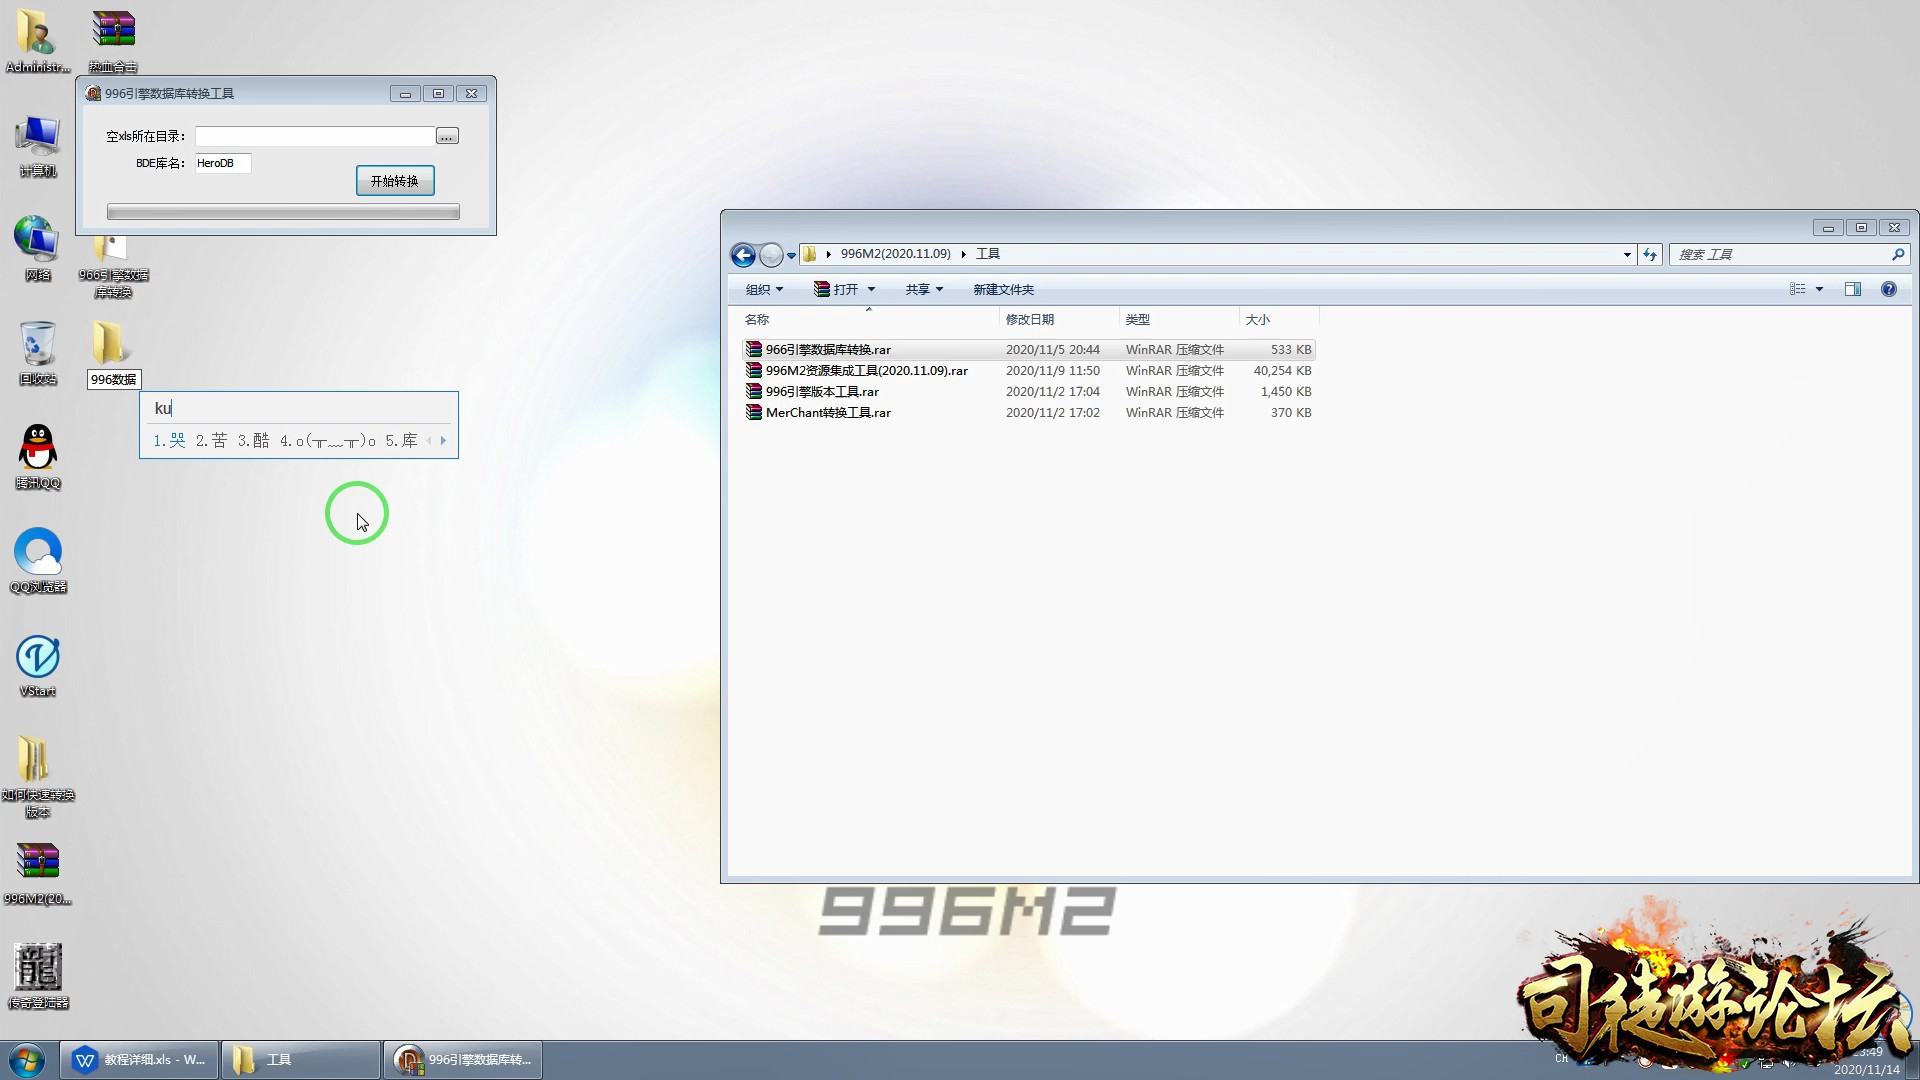Choose IME candidate 3 酷
Viewport: 1920px width, 1080px height.
tap(253, 441)
